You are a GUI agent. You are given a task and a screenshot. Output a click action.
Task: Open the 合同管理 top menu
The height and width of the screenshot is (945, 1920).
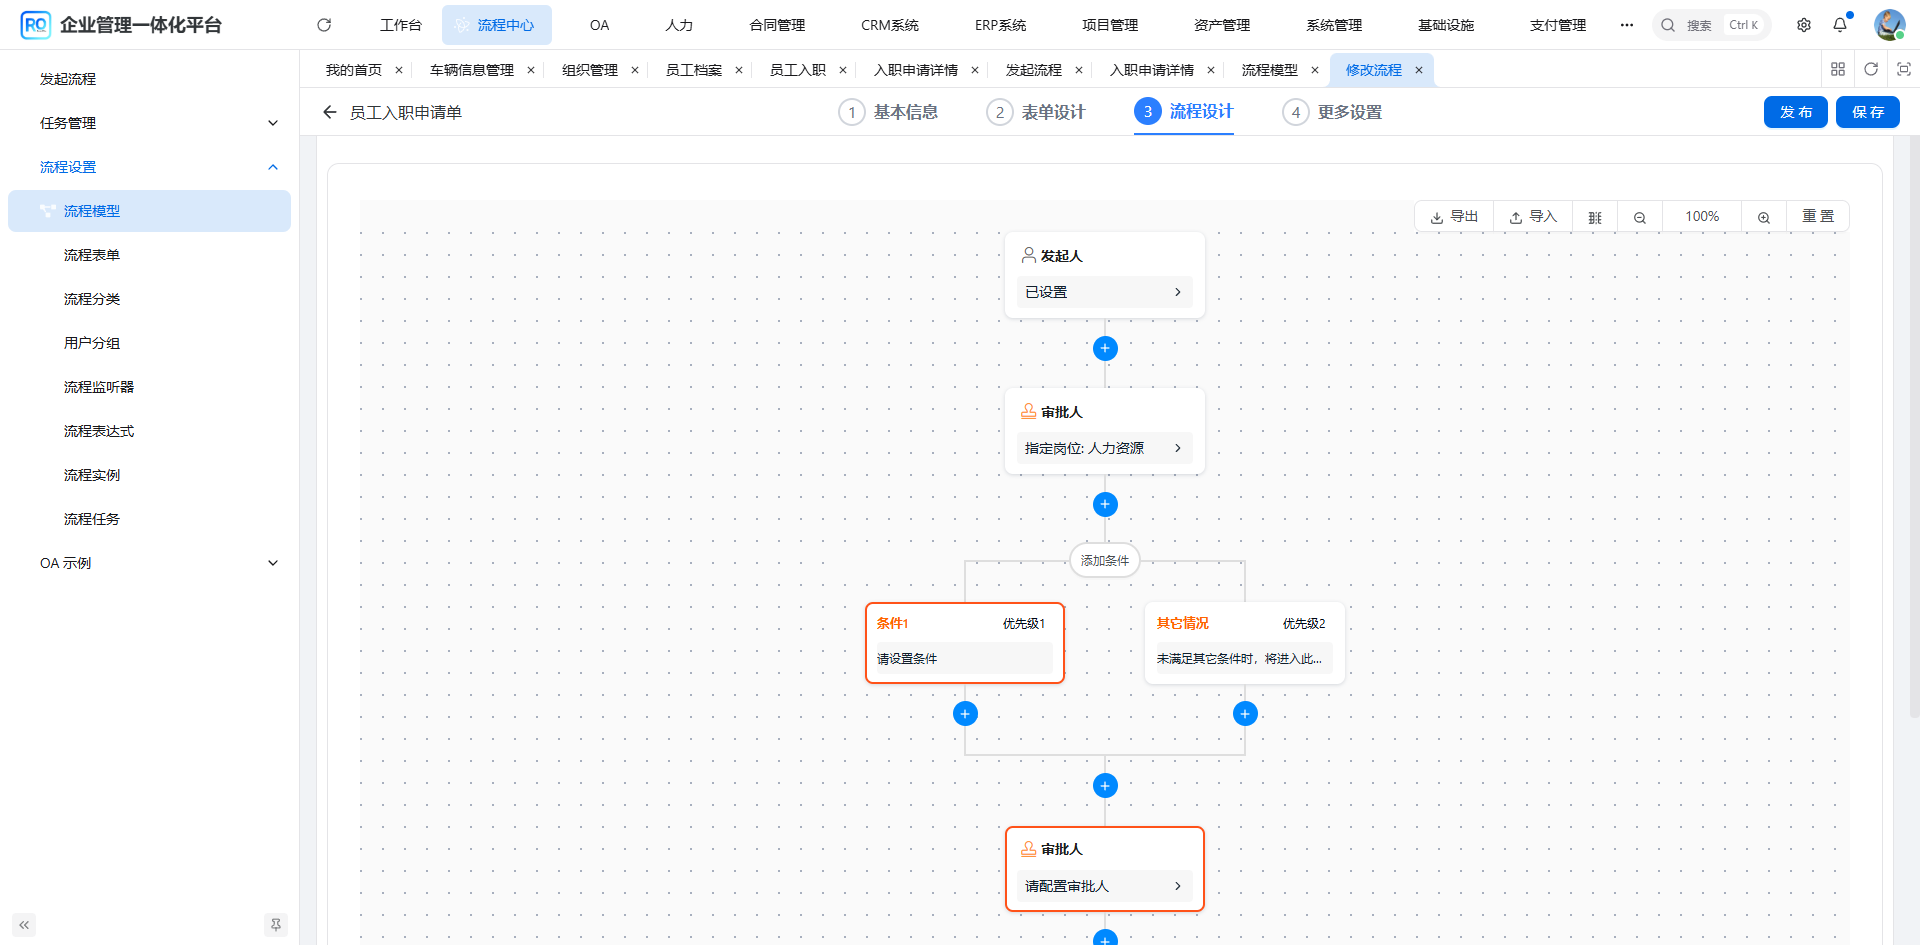coord(777,25)
